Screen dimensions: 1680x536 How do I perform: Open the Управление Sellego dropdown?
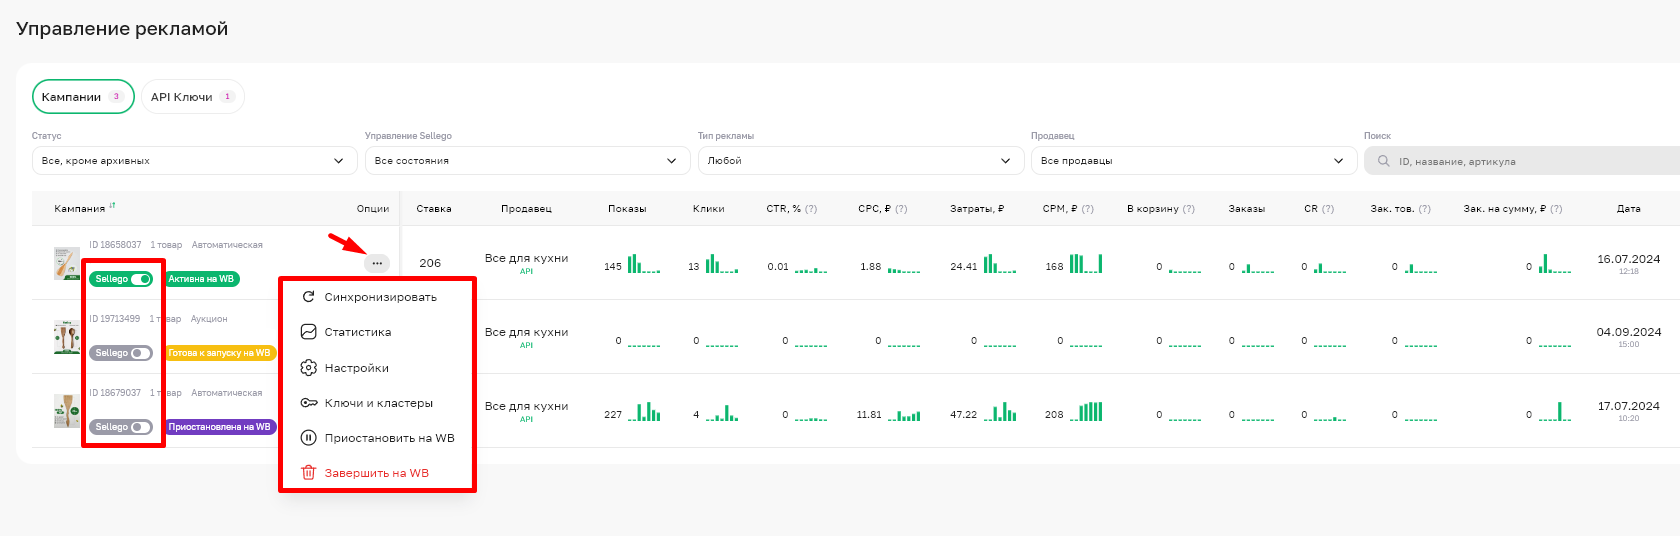(527, 161)
